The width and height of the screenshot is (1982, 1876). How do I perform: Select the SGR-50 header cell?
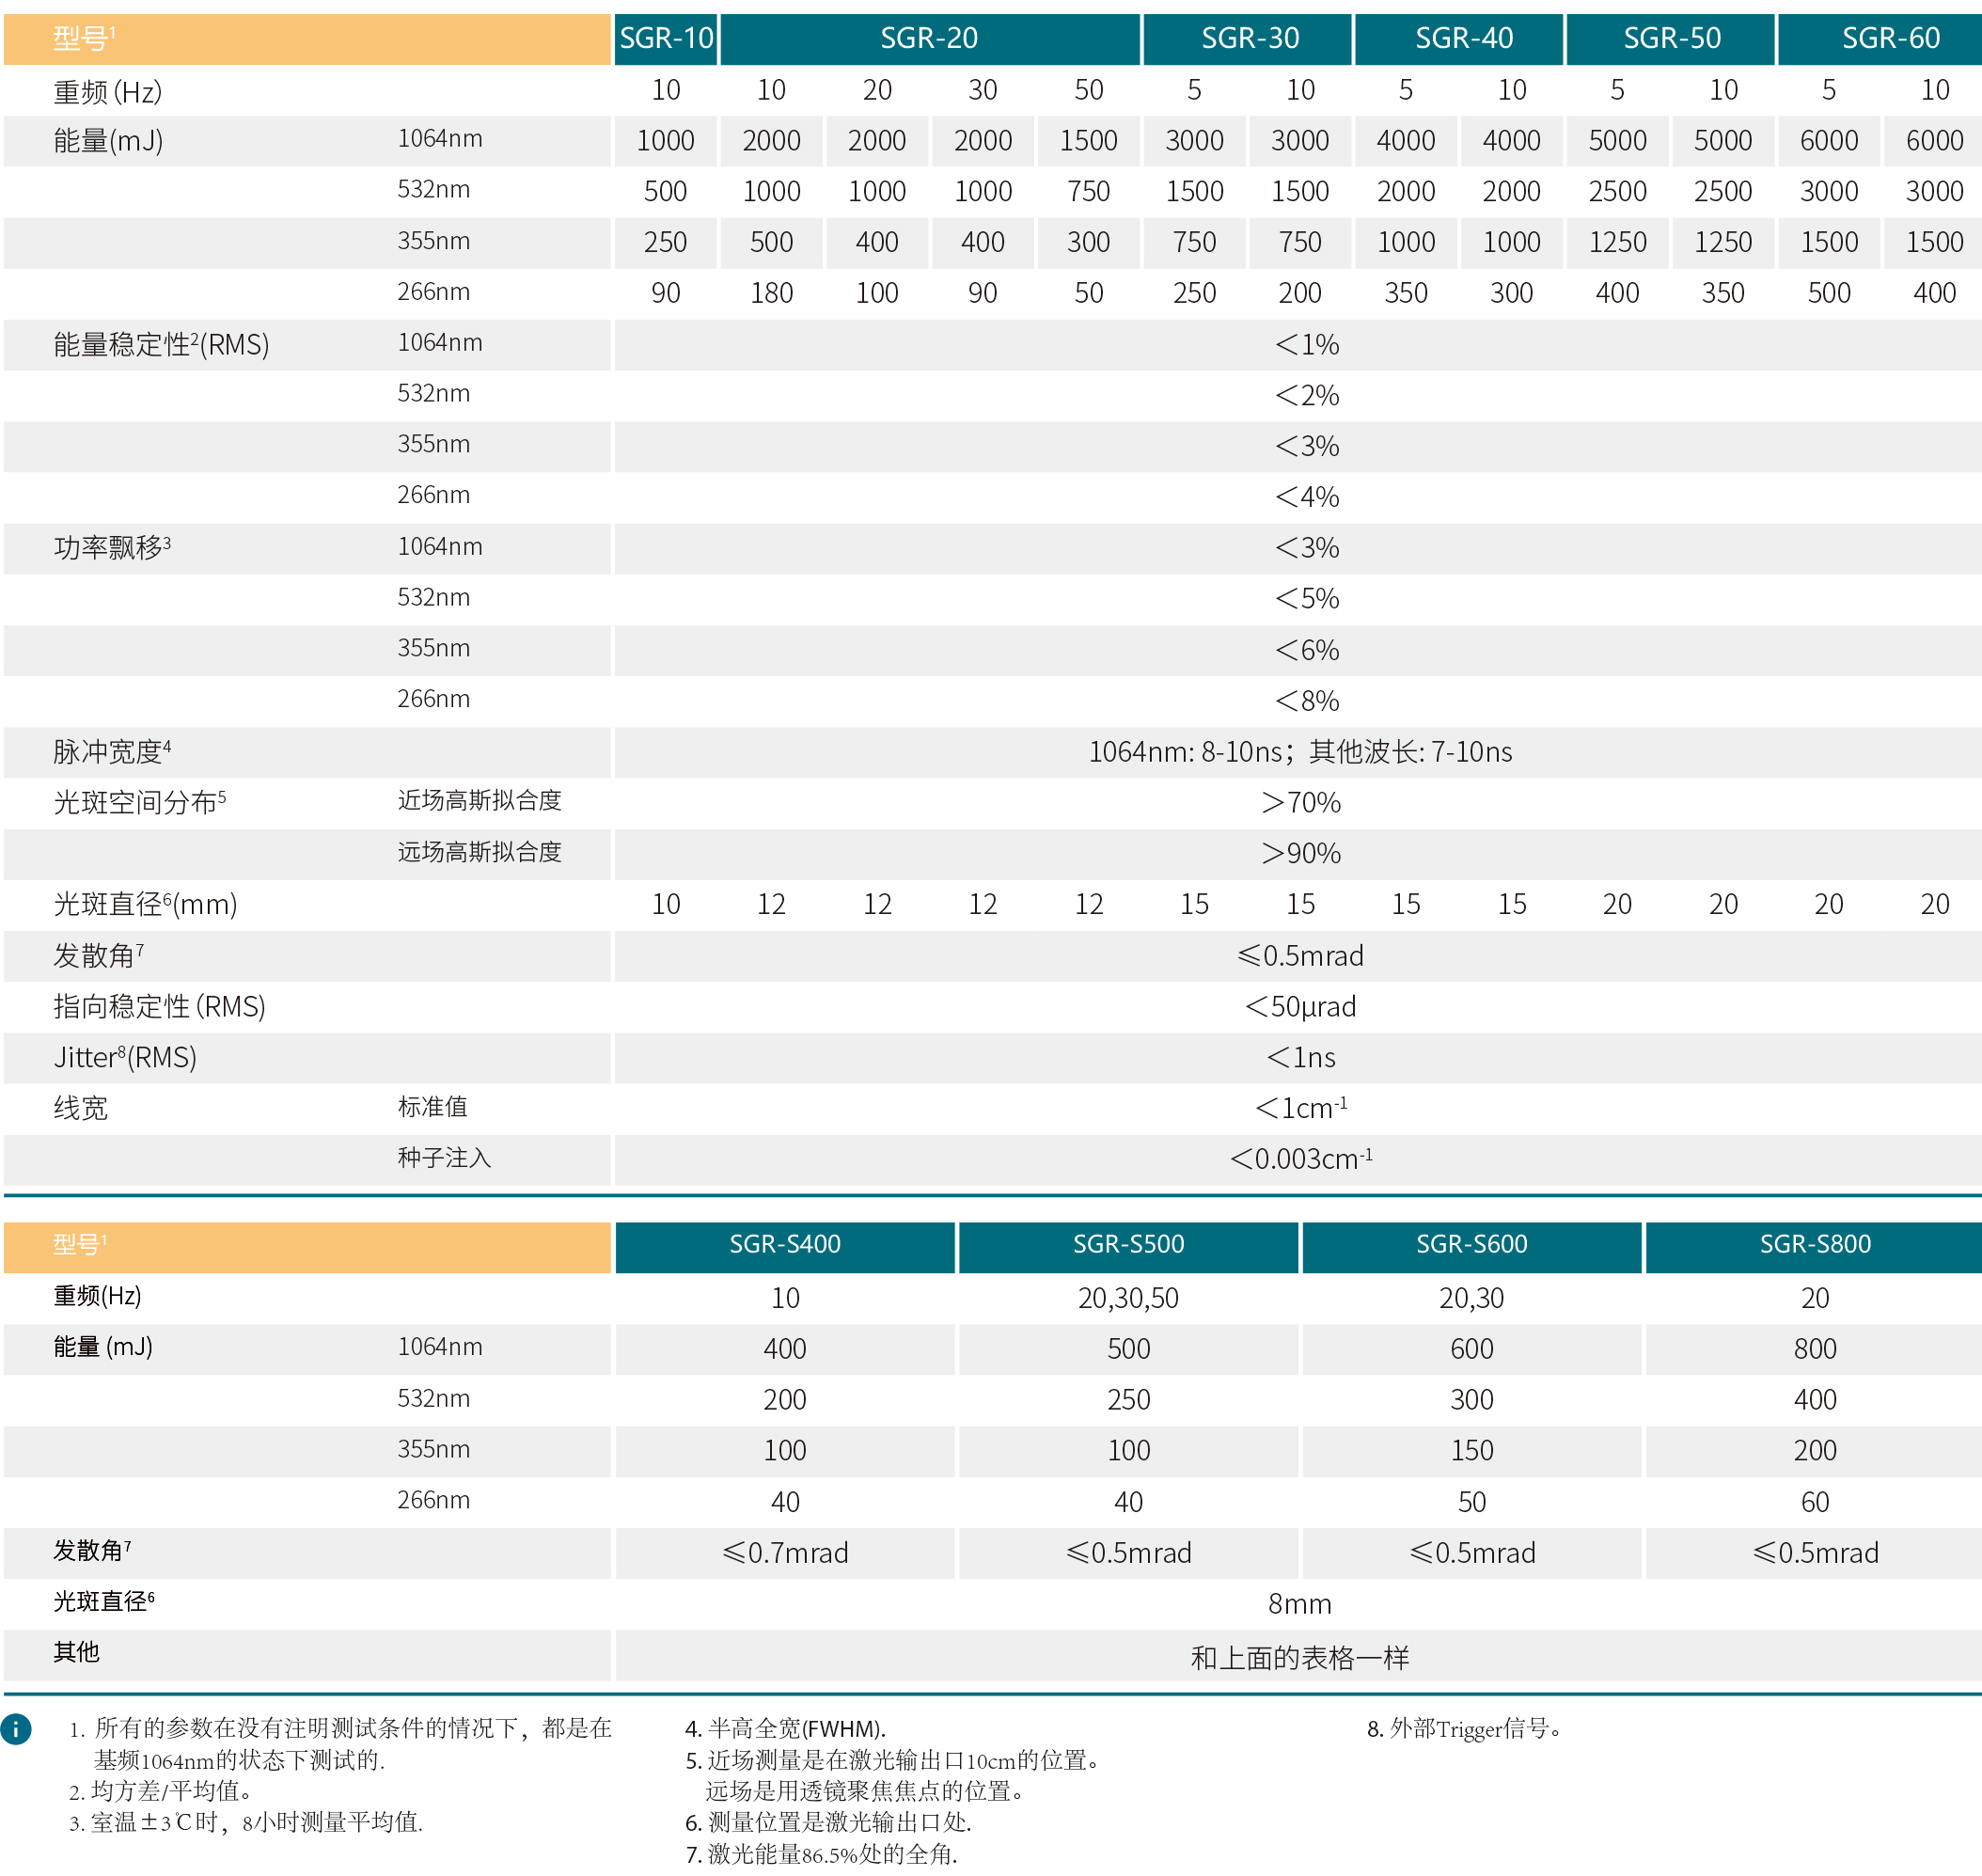tap(1671, 39)
